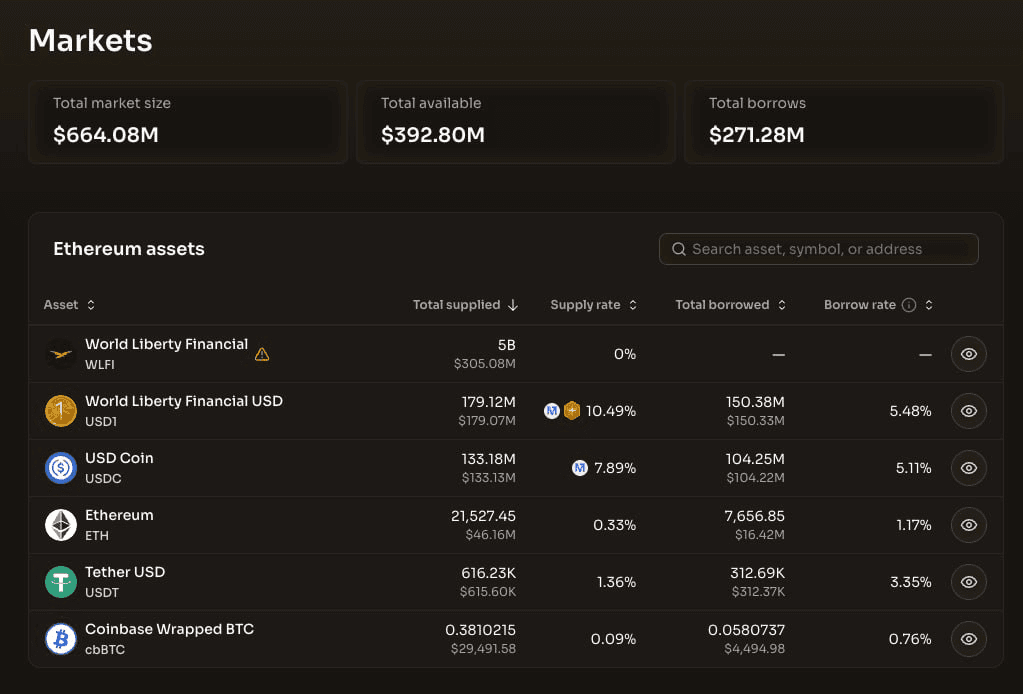Click the 21,527.45 ETH supplied value
Screen dimensions: 1023x694
click(x=483, y=516)
